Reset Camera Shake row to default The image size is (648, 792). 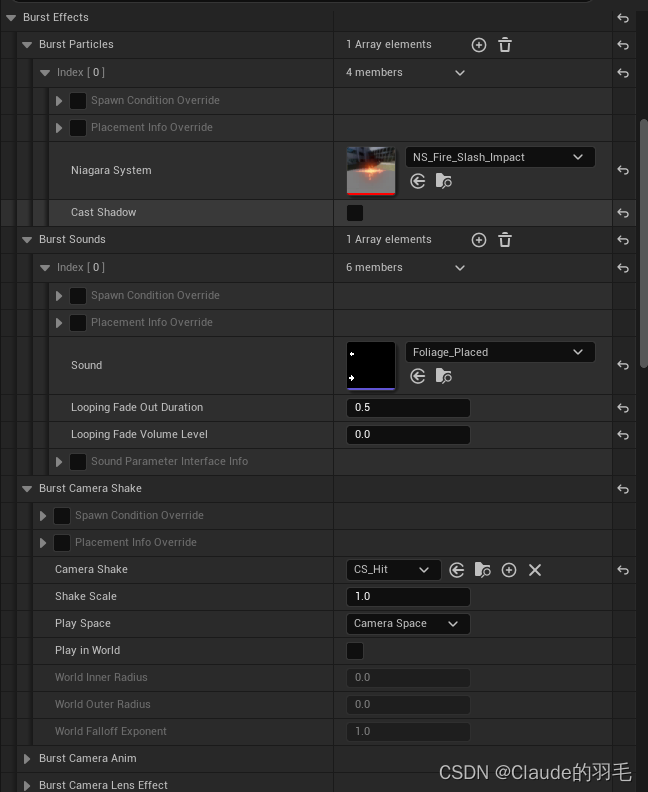pyautogui.click(x=623, y=570)
